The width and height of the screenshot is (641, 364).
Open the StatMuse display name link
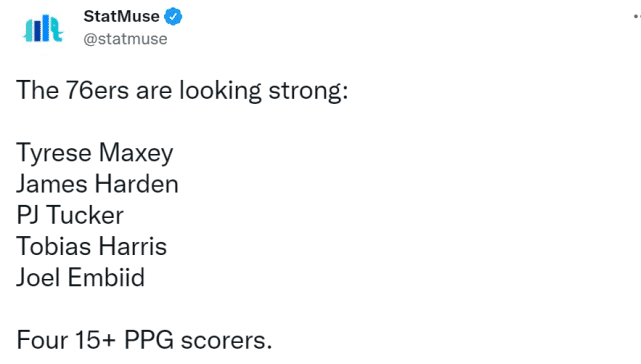point(121,16)
